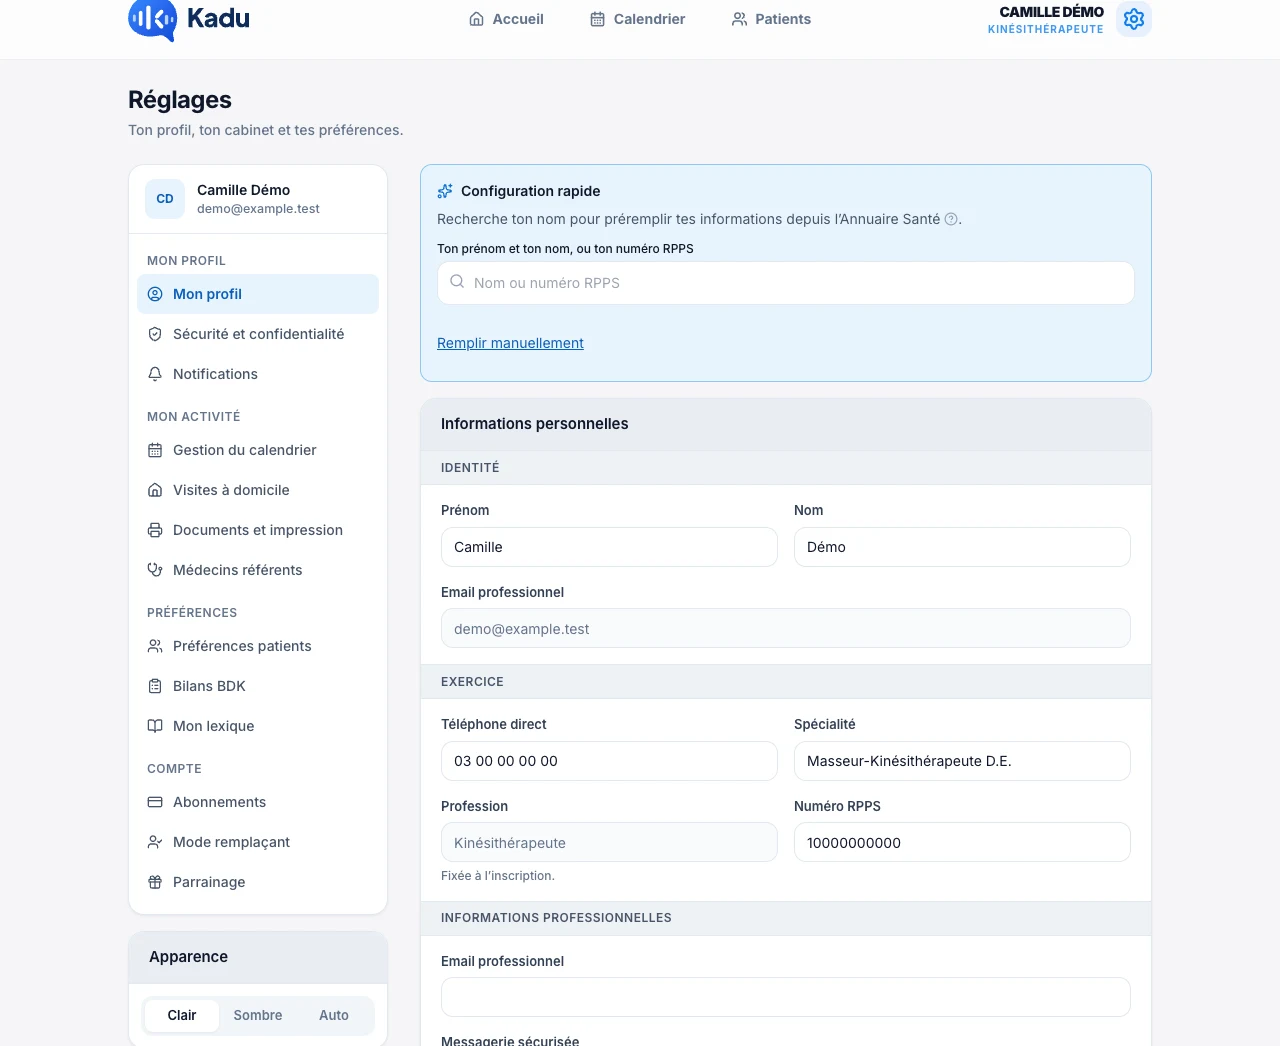Screen dimensions: 1280x1046
Task: Click the house icon beside Accueil
Action: pos(477,19)
